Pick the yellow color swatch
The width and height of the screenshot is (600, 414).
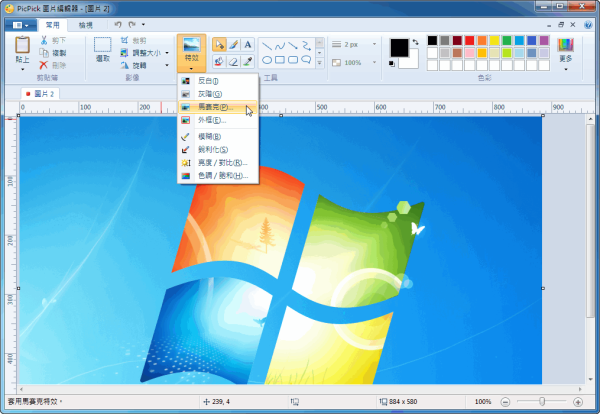494,41
